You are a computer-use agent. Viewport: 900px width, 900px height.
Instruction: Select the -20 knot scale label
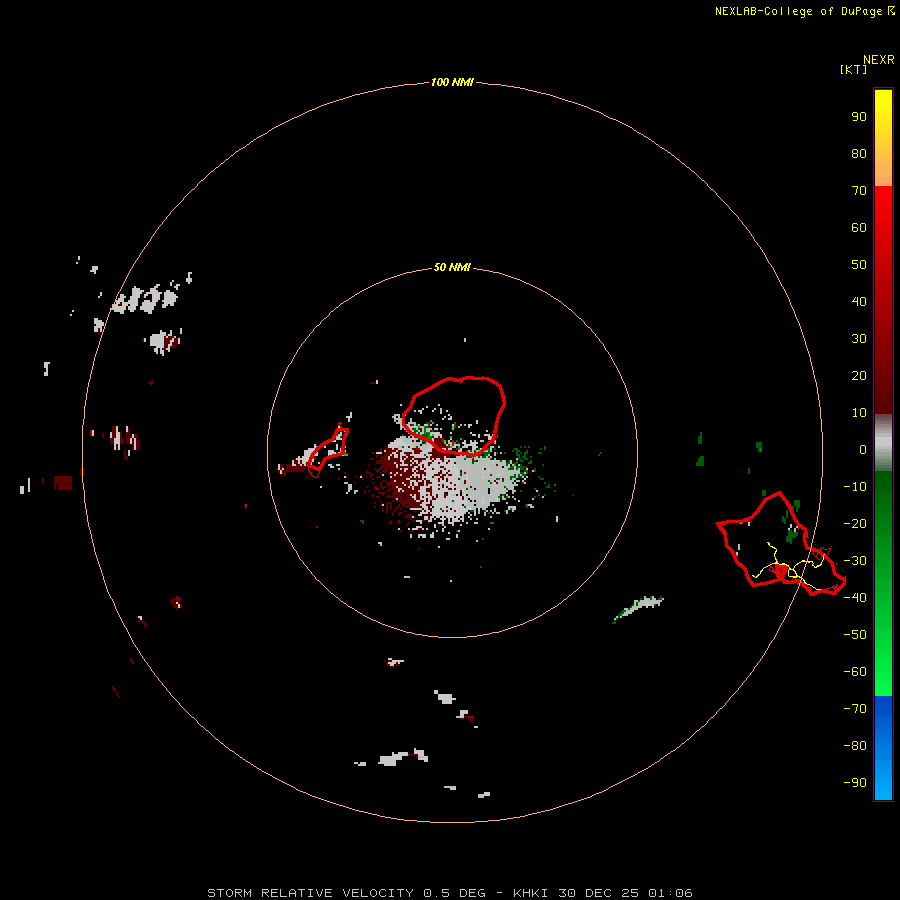point(855,523)
